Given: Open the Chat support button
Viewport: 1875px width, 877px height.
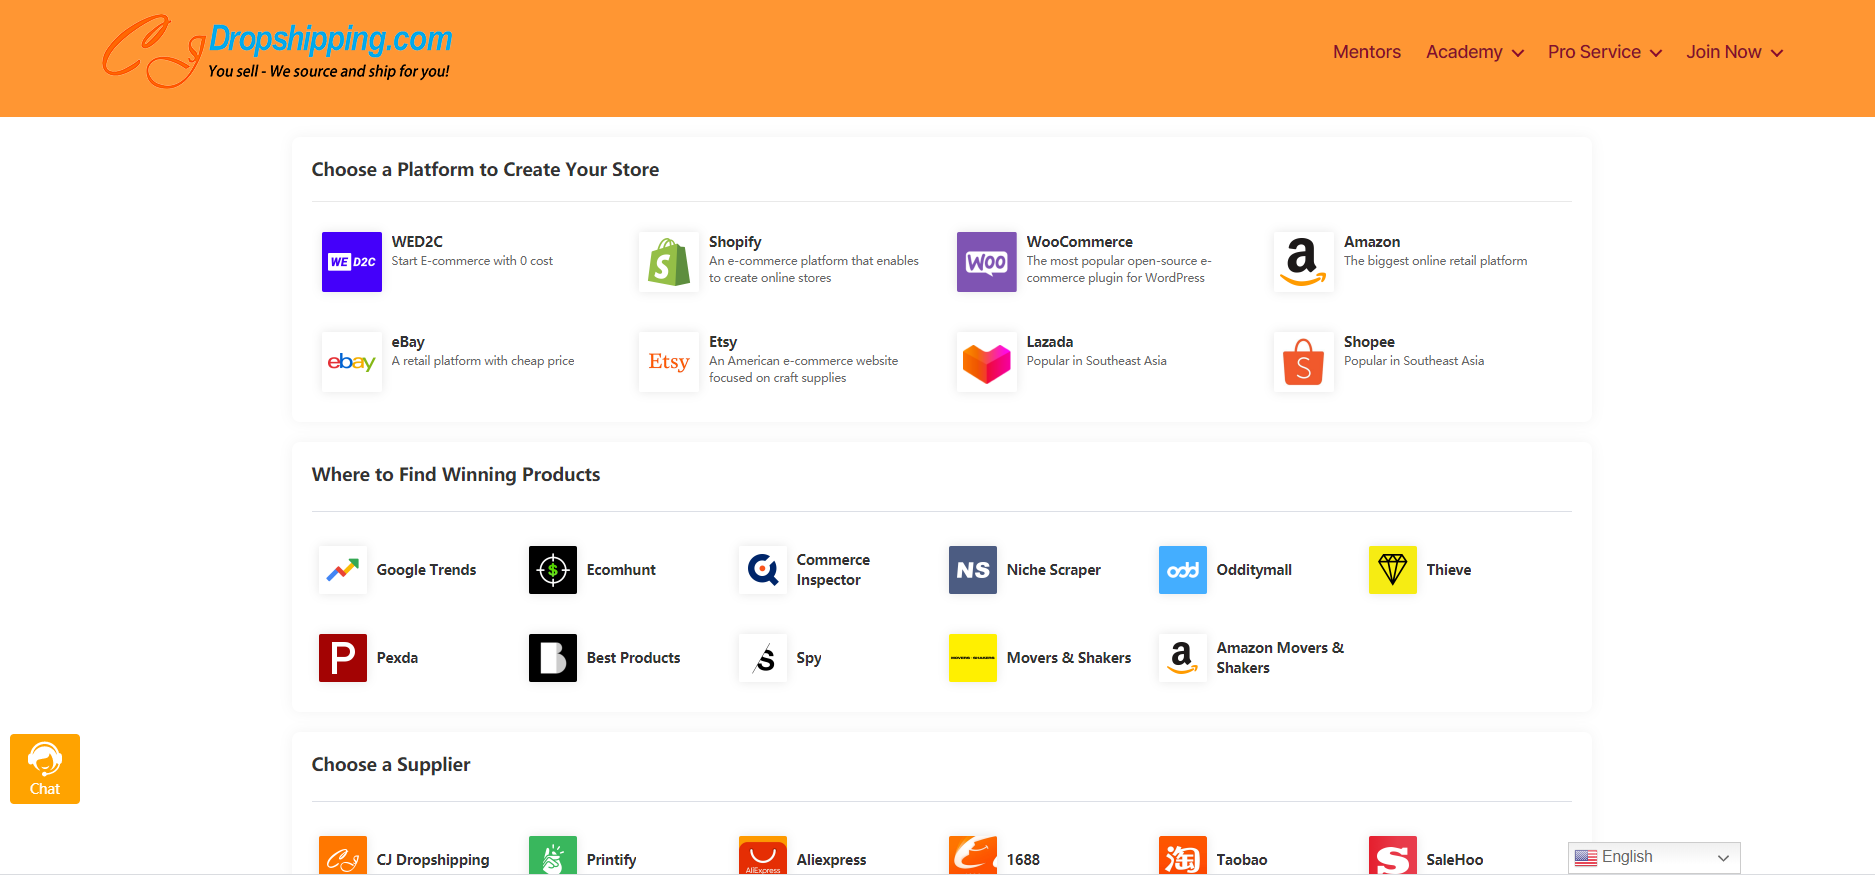Looking at the screenshot, I should point(45,769).
